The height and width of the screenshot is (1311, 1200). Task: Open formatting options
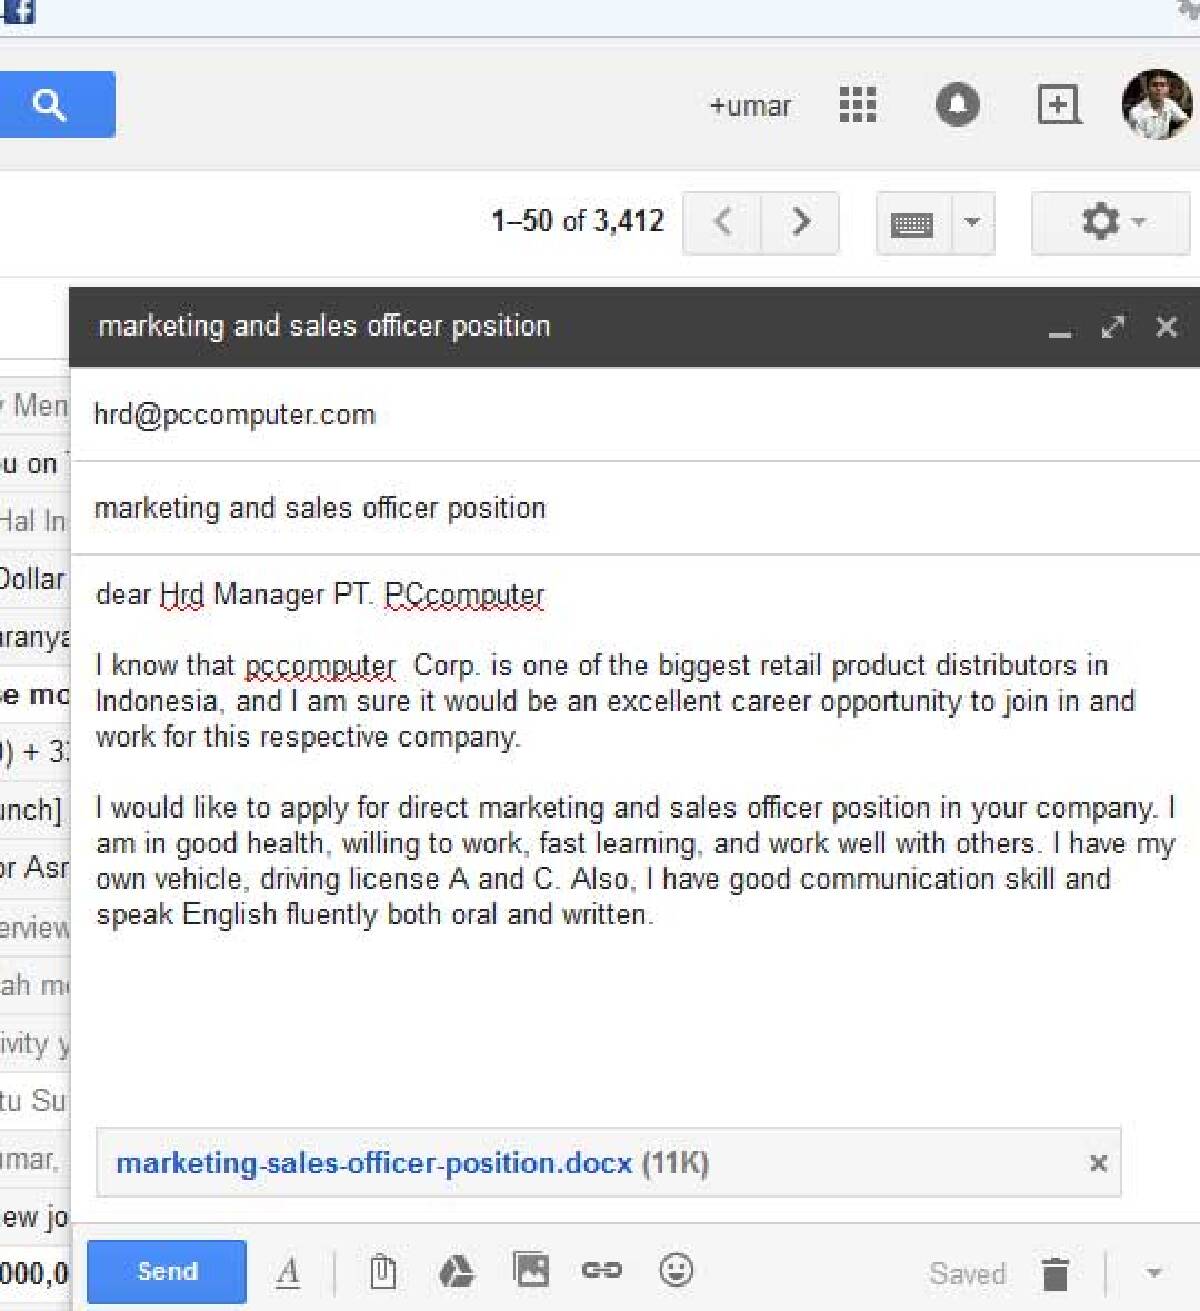(x=288, y=1272)
